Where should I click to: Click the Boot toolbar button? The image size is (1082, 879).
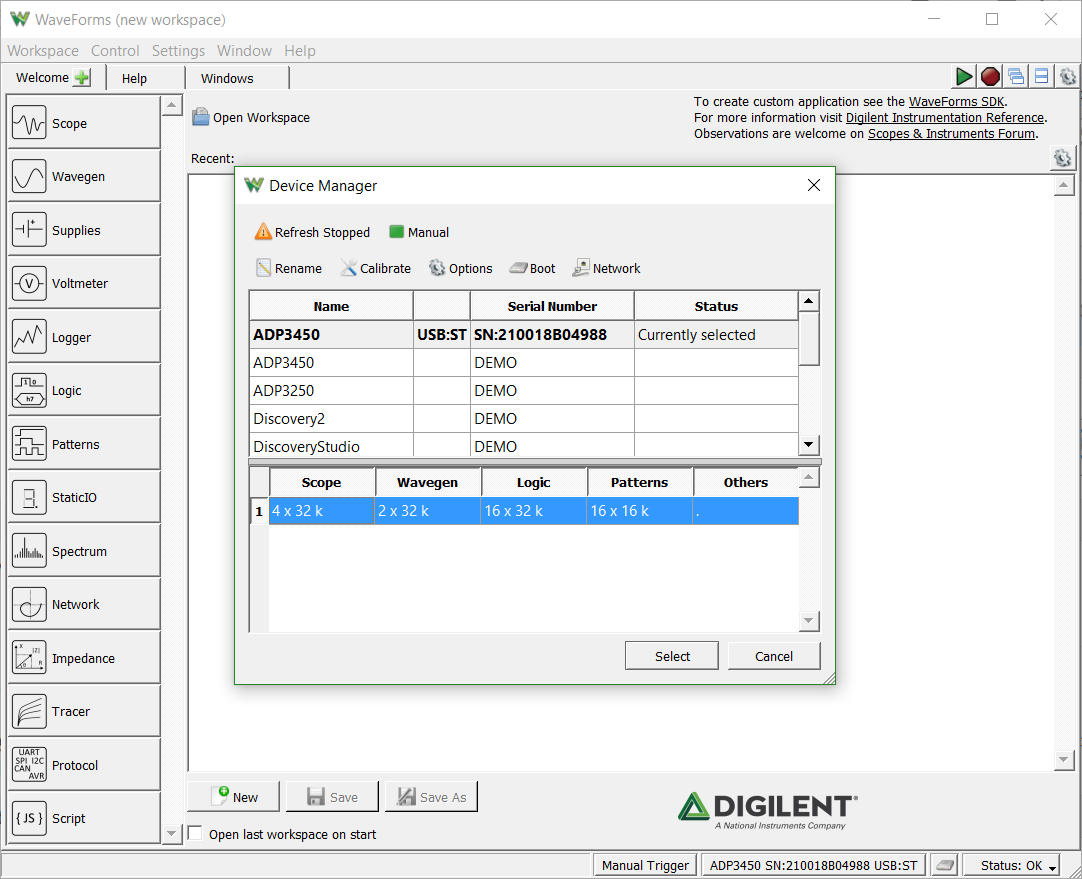pos(533,268)
